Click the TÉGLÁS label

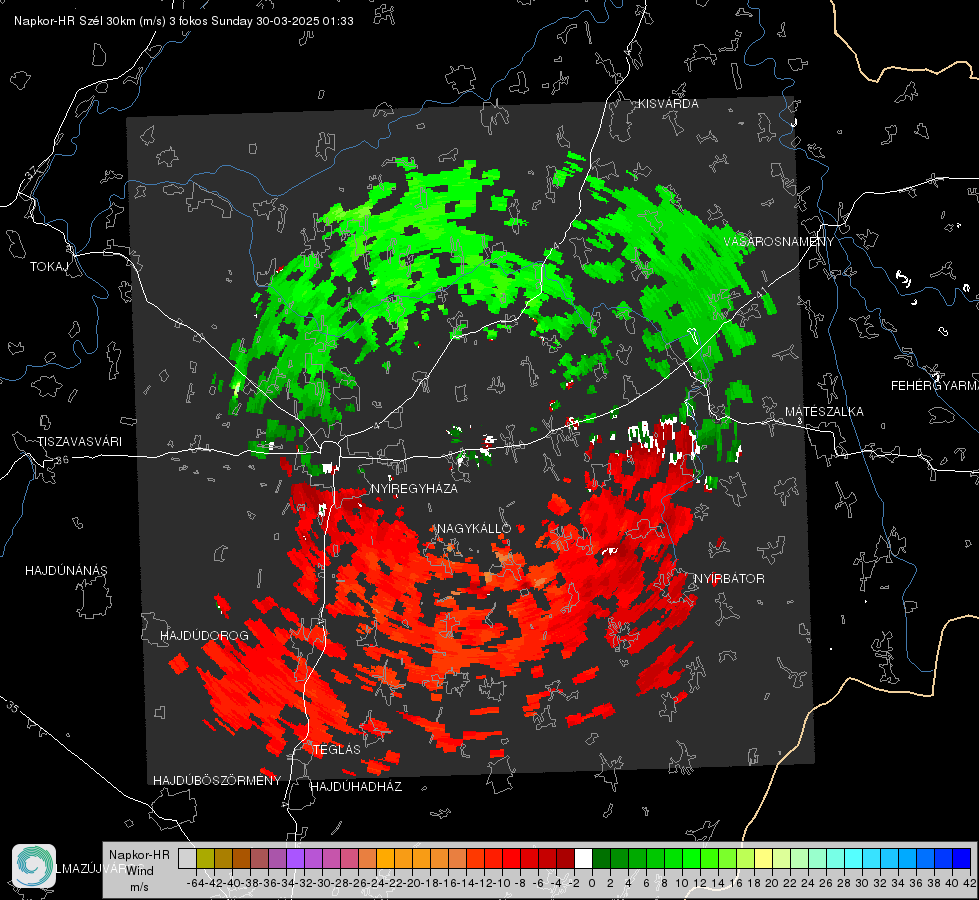point(337,749)
